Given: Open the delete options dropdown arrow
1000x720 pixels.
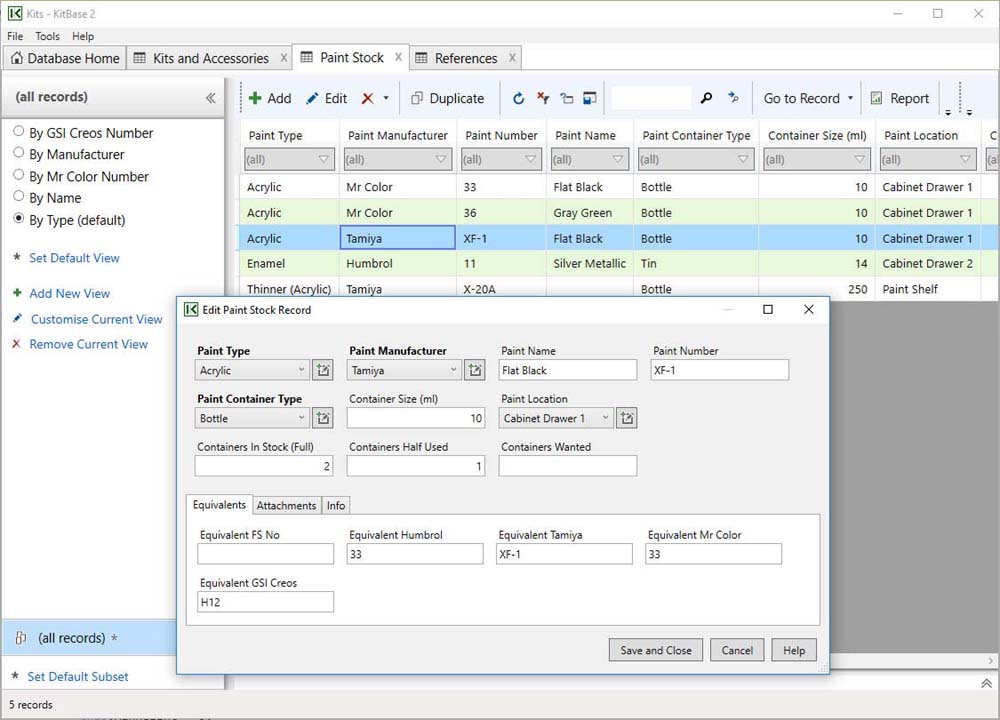Looking at the screenshot, I should click(386, 98).
